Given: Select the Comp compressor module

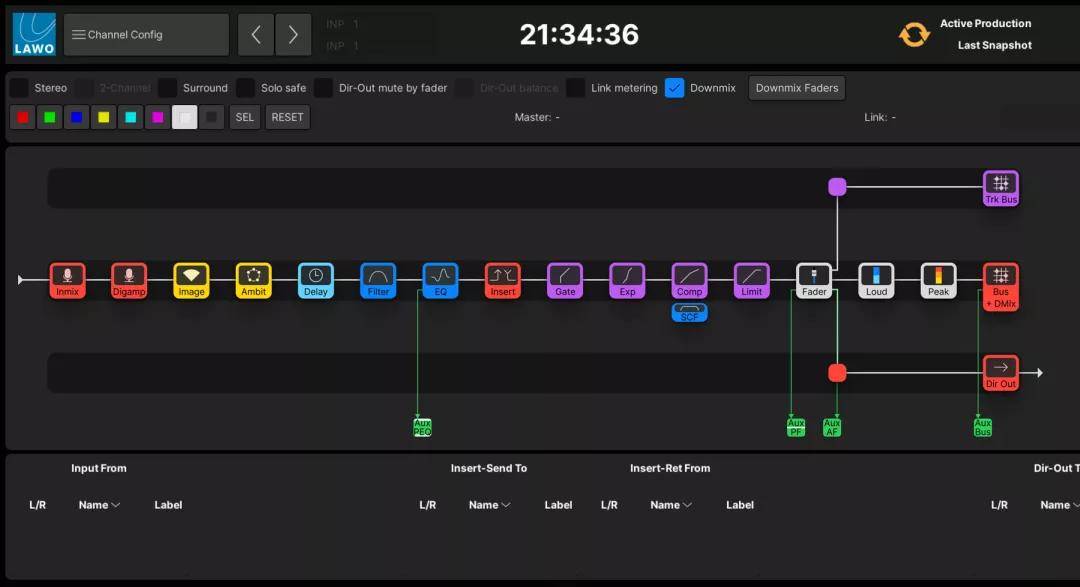Looking at the screenshot, I should click(689, 280).
